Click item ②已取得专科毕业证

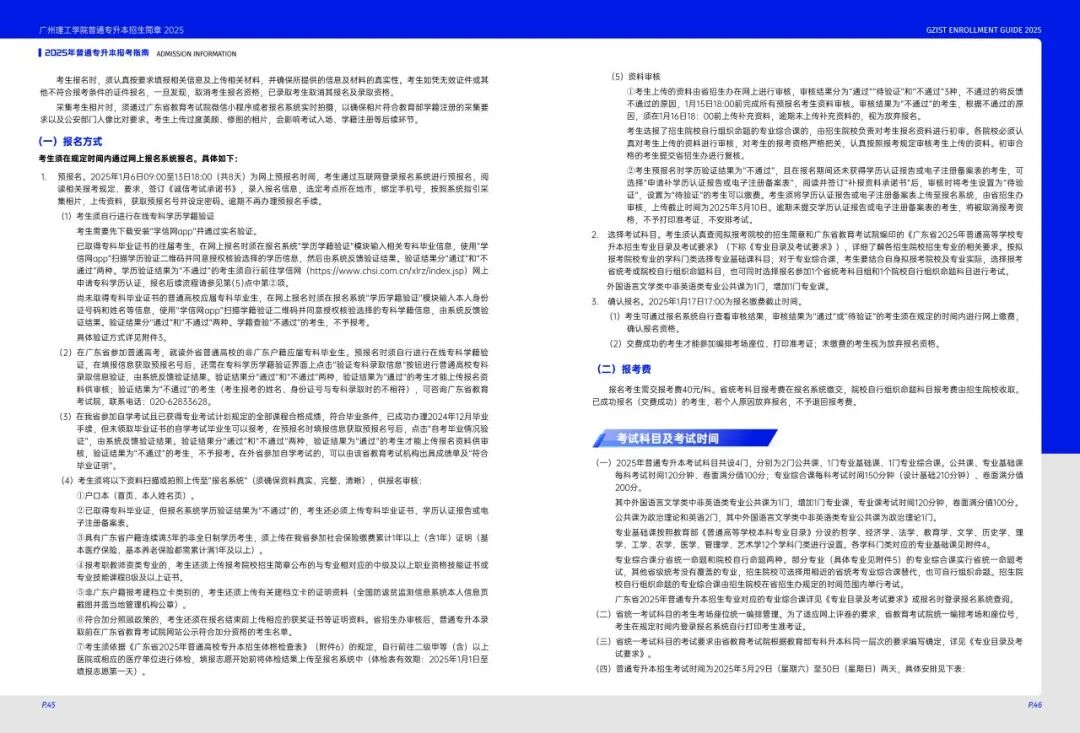coord(282,517)
